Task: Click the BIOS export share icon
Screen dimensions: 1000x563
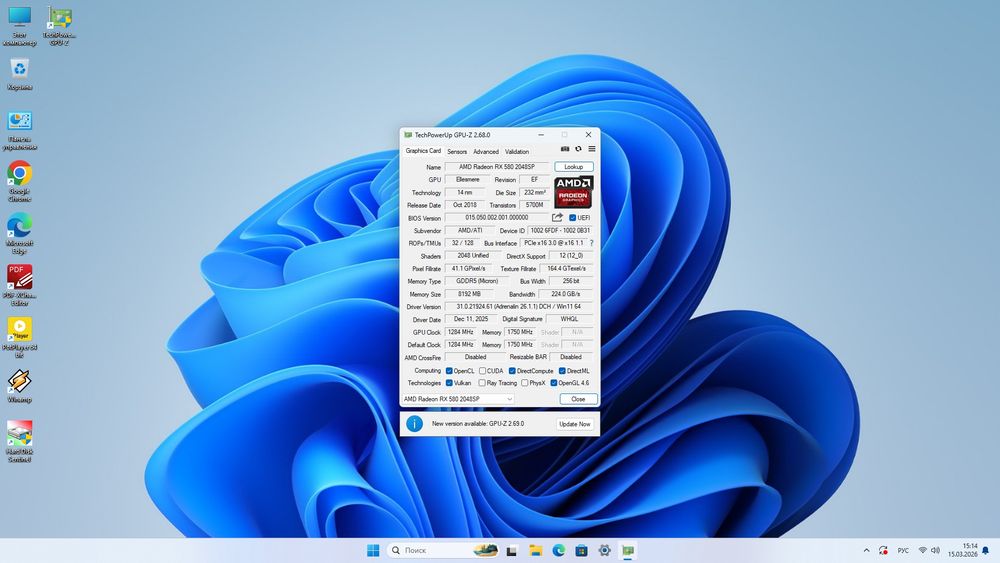Action: point(557,217)
